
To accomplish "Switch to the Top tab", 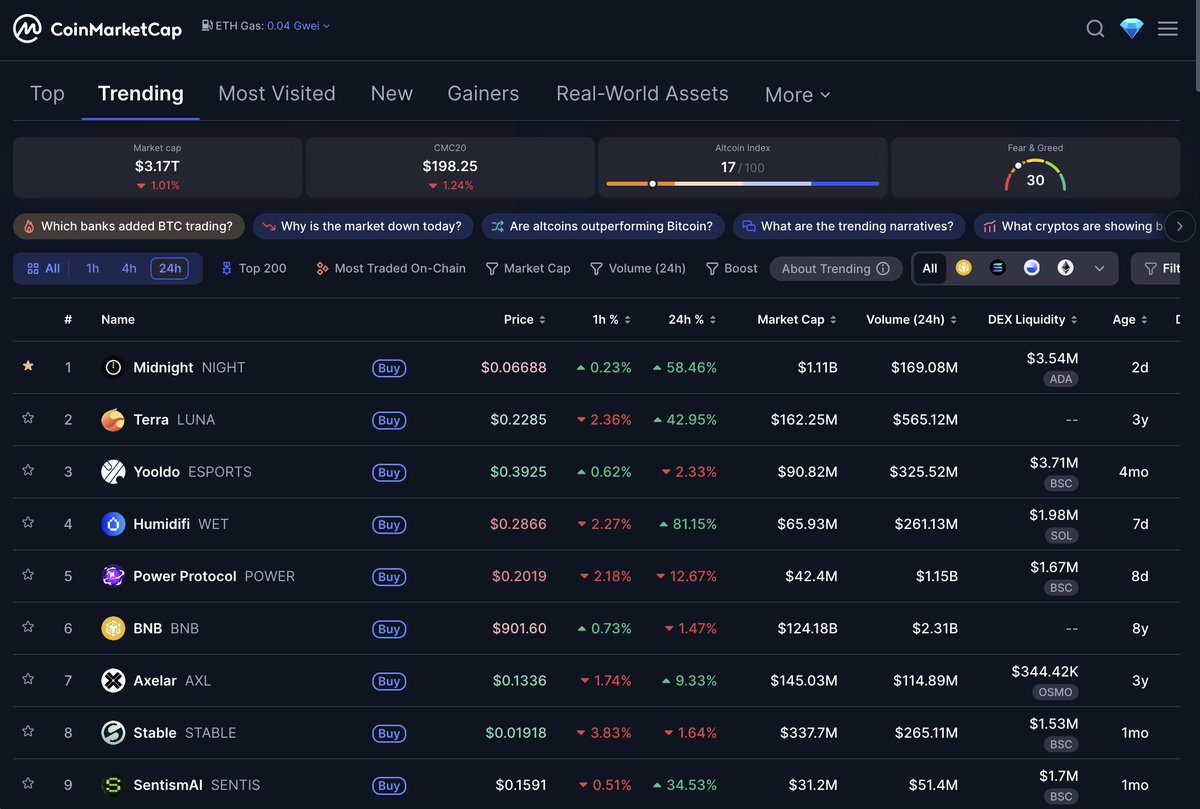I will pyautogui.click(x=47, y=93).
